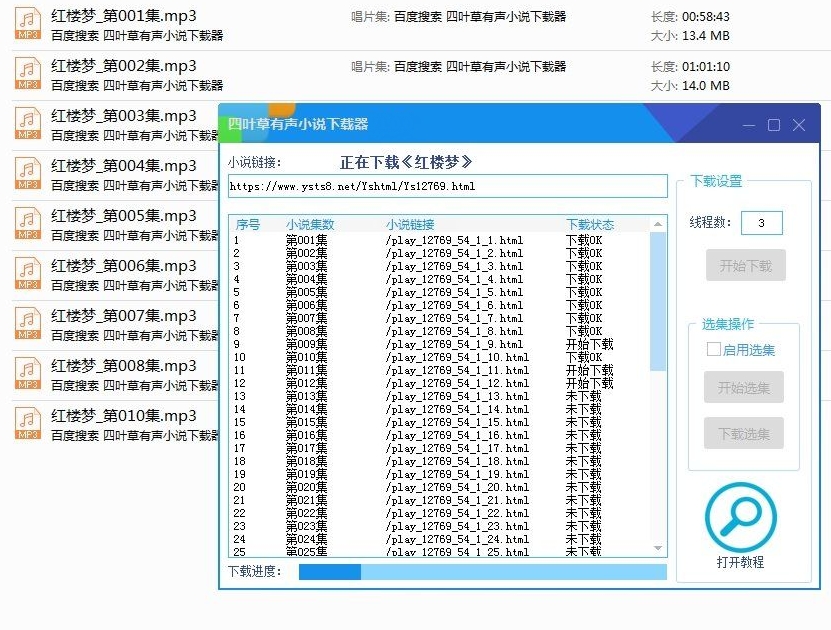This screenshot has height=630, width=831.
Task: Click link /play_12769_54_1_10.html
Action: click(x=457, y=357)
